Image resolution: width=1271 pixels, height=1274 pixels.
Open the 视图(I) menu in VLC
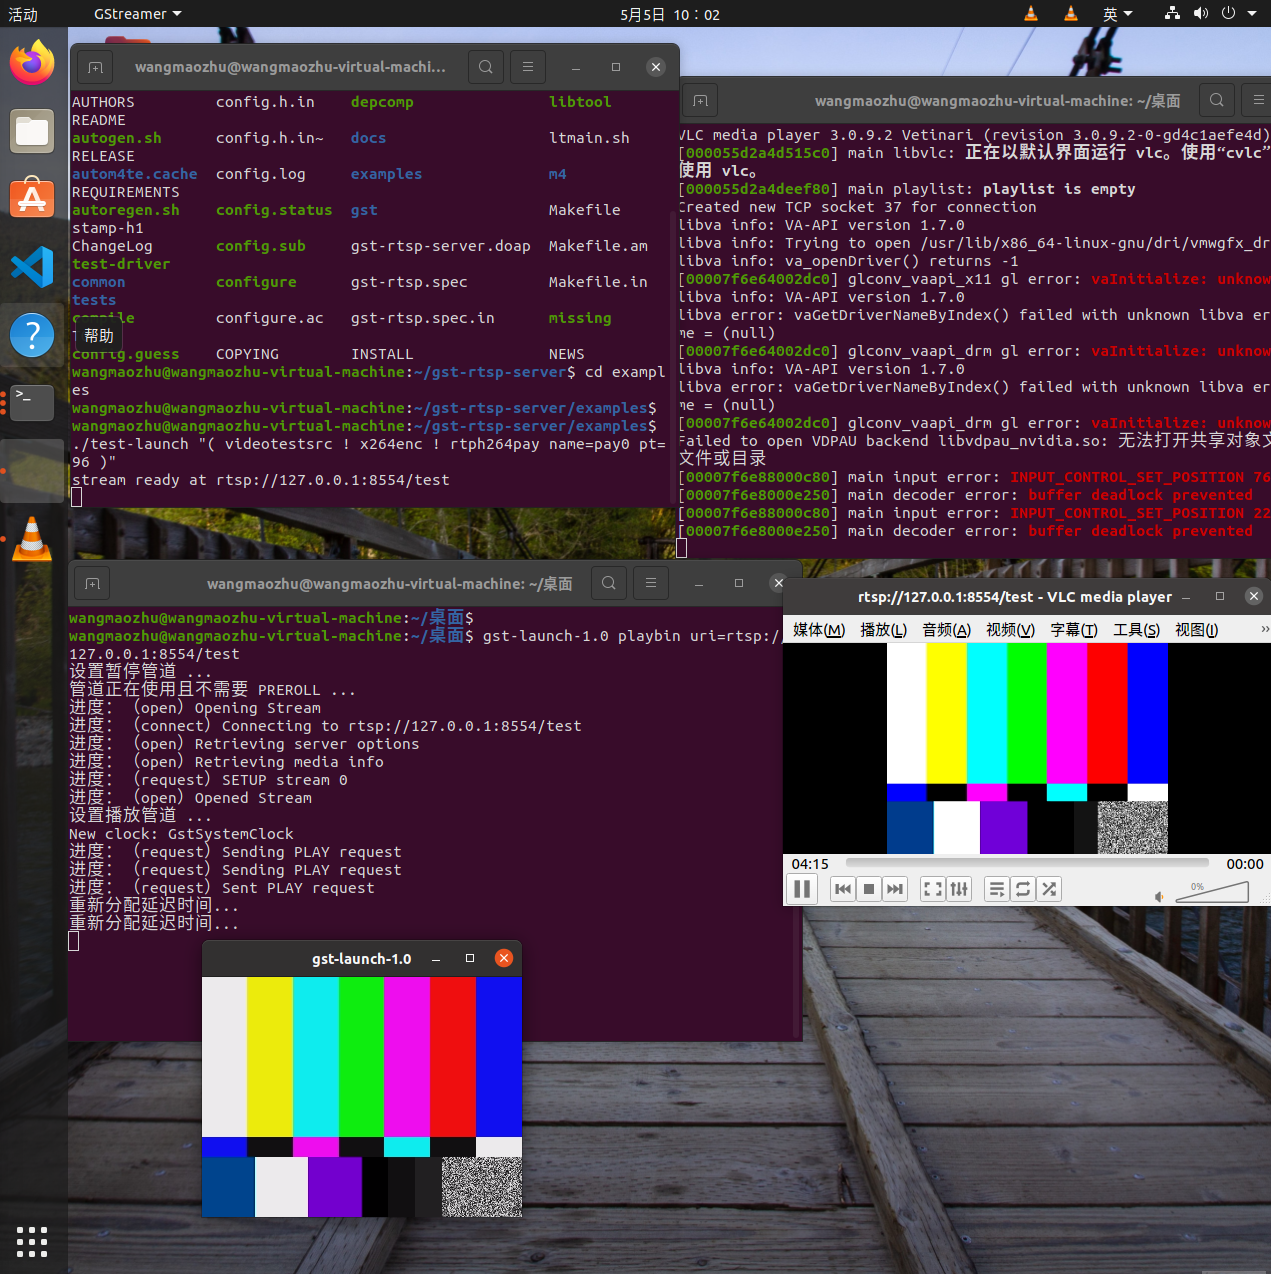tap(1197, 630)
